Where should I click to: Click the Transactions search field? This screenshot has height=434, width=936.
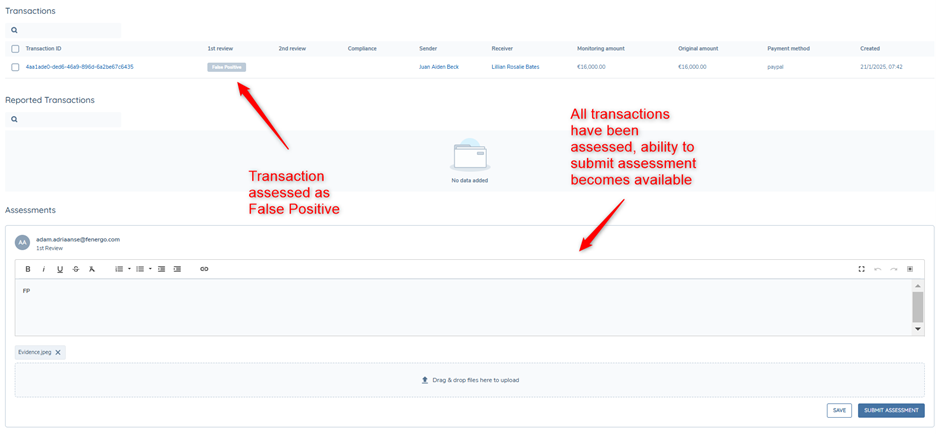click(68, 31)
